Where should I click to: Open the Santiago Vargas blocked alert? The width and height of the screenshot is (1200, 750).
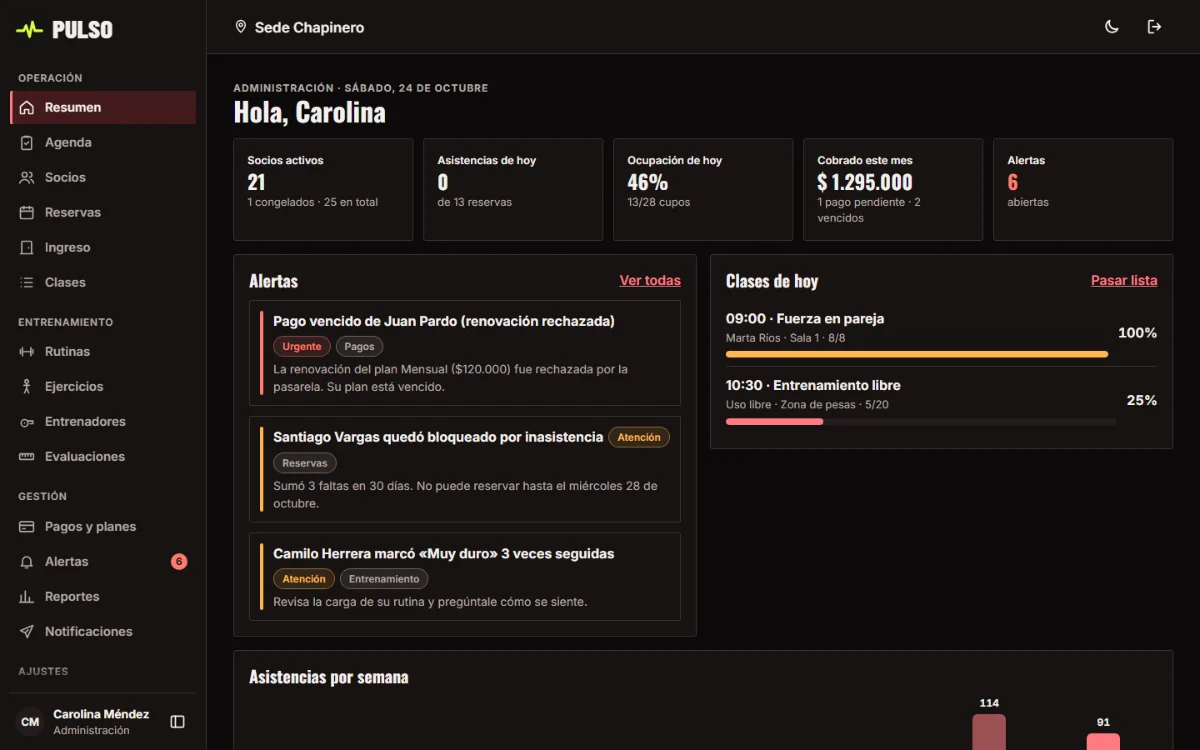[x=465, y=469]
